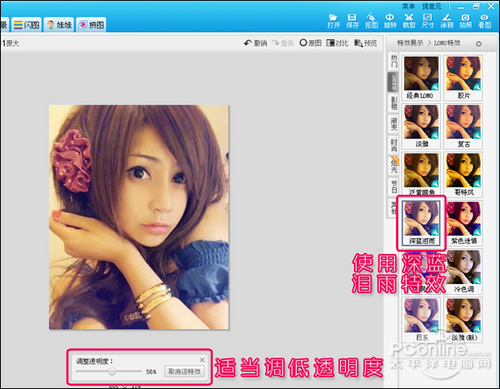Toggle the 对比 compare view
This screenshot has height=389, width=500.
(337, 43)
